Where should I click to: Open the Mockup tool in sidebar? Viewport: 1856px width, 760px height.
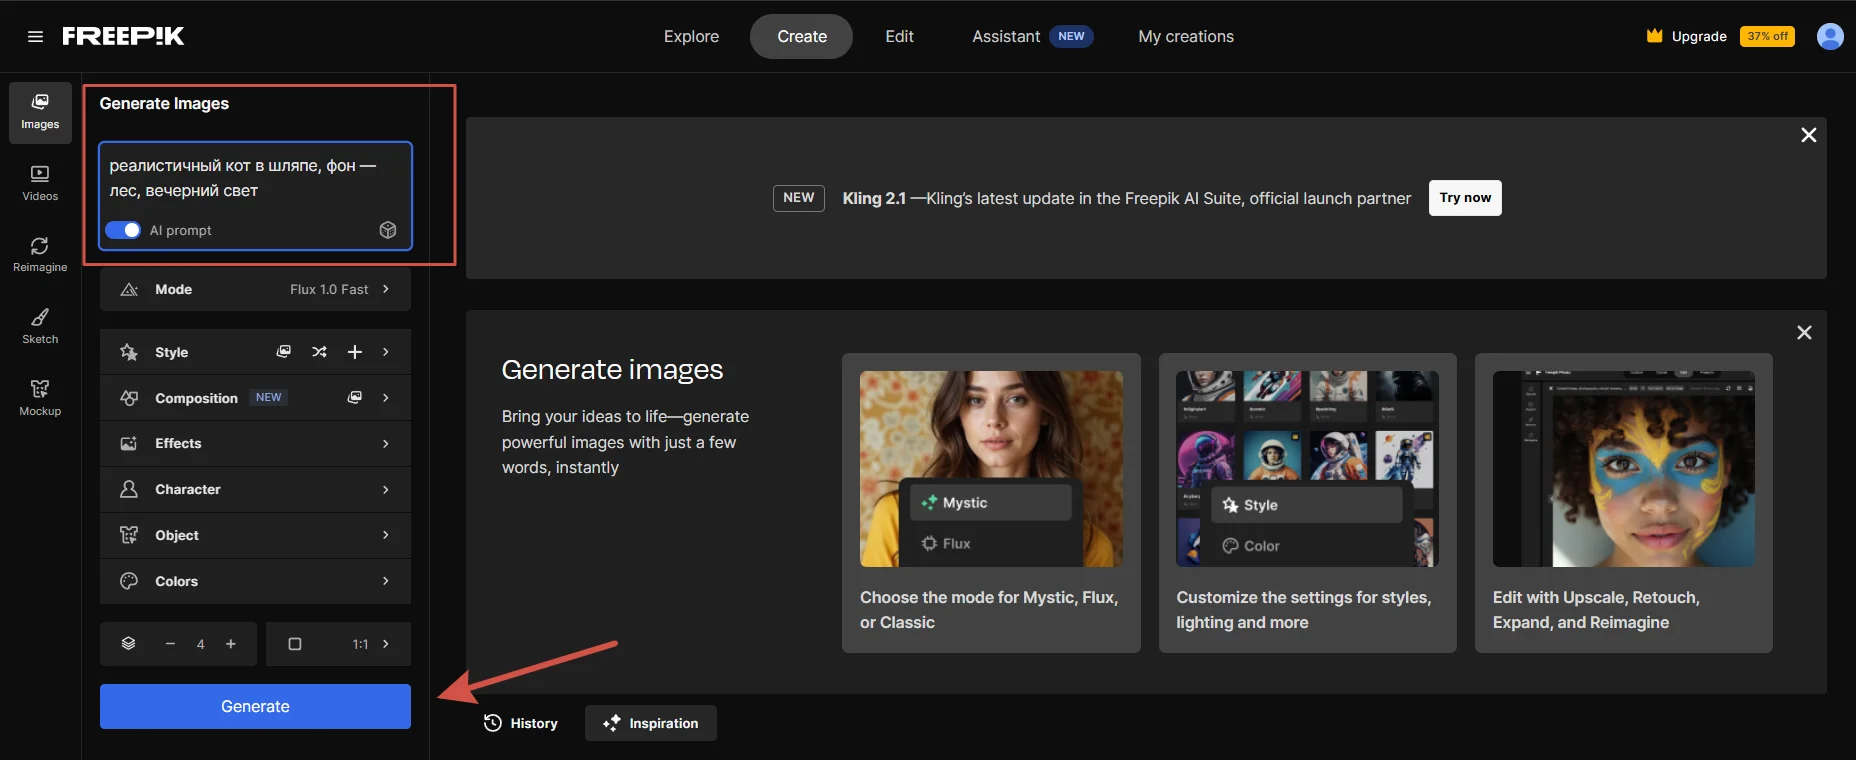click(40, 398)
